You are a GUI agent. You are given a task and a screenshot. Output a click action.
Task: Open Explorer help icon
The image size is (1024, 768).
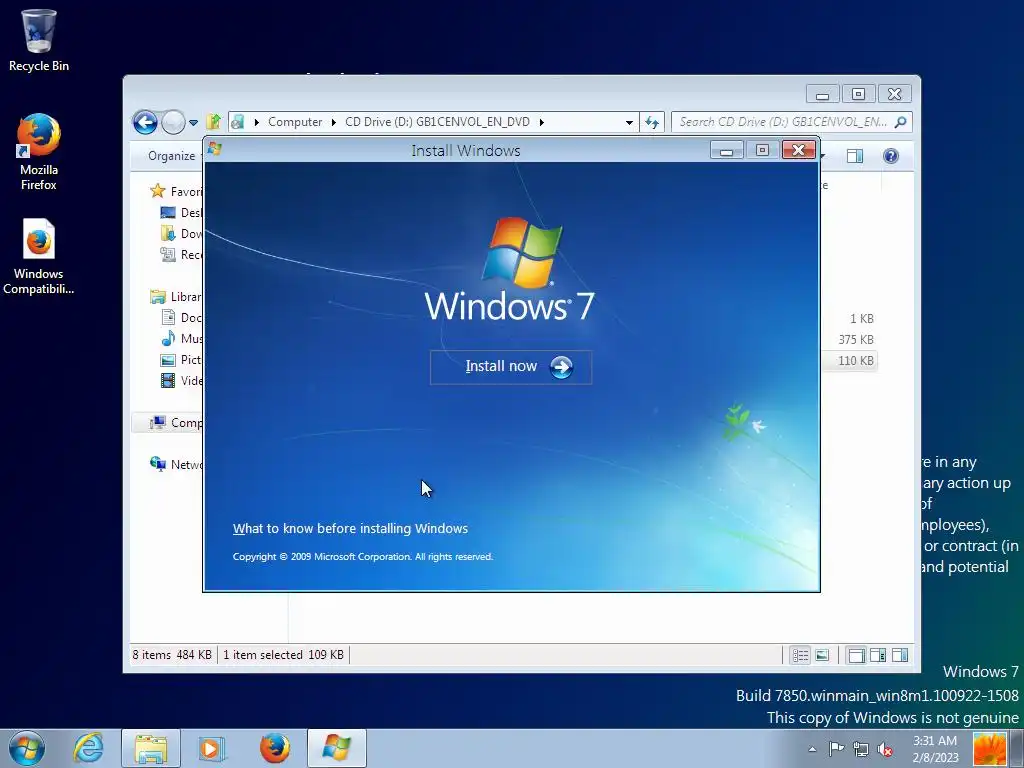891,155
